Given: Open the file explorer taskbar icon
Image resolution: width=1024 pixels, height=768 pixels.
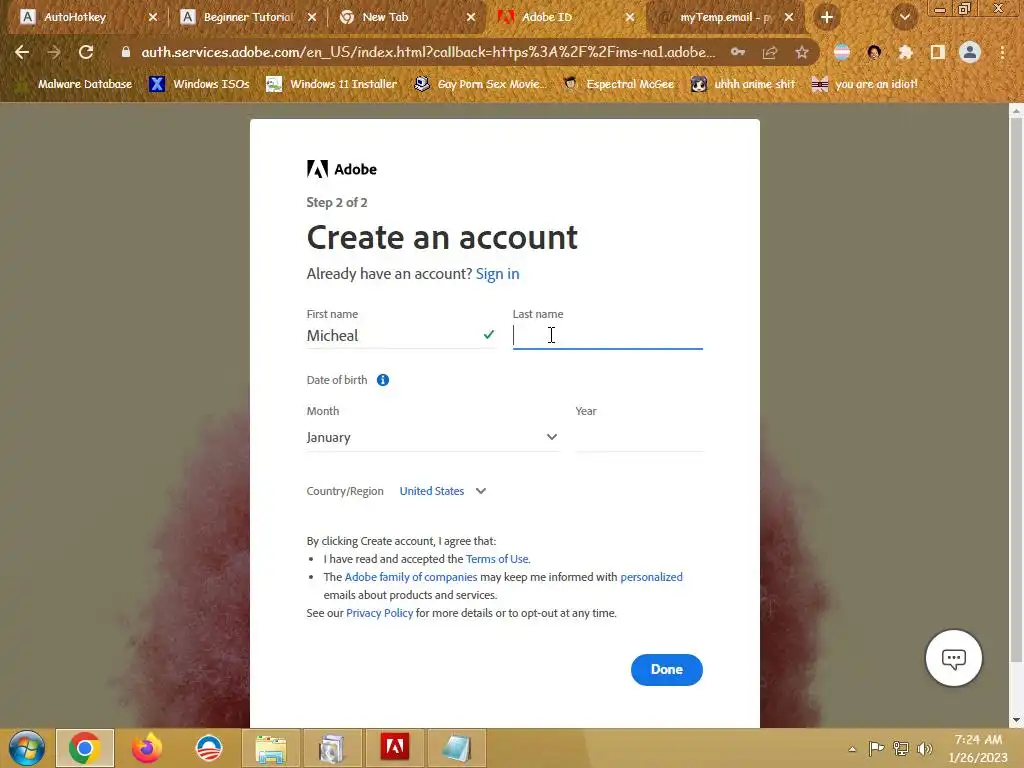Looking at the screenshot, I should [x=270, y=748].
